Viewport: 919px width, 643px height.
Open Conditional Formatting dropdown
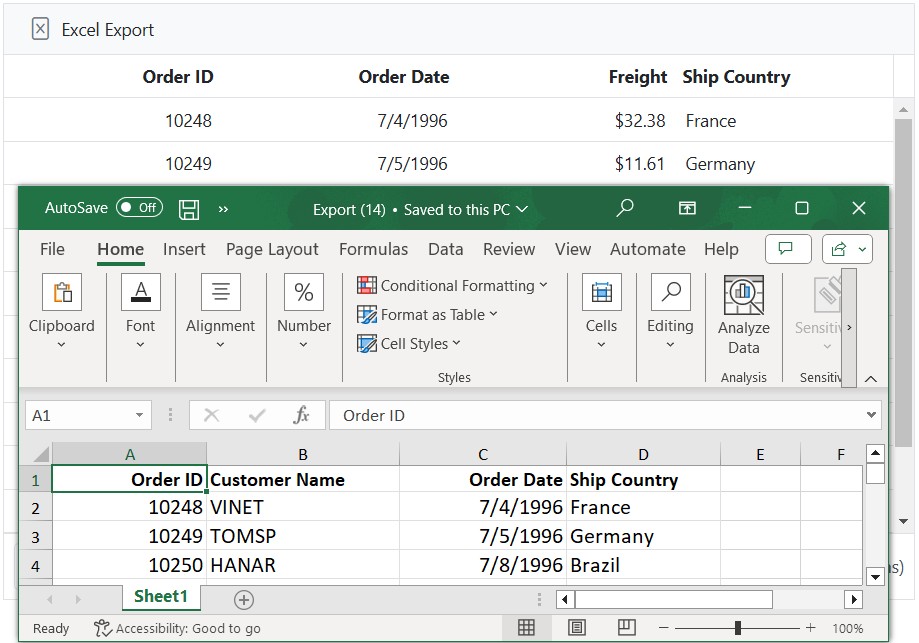(452, 285)
